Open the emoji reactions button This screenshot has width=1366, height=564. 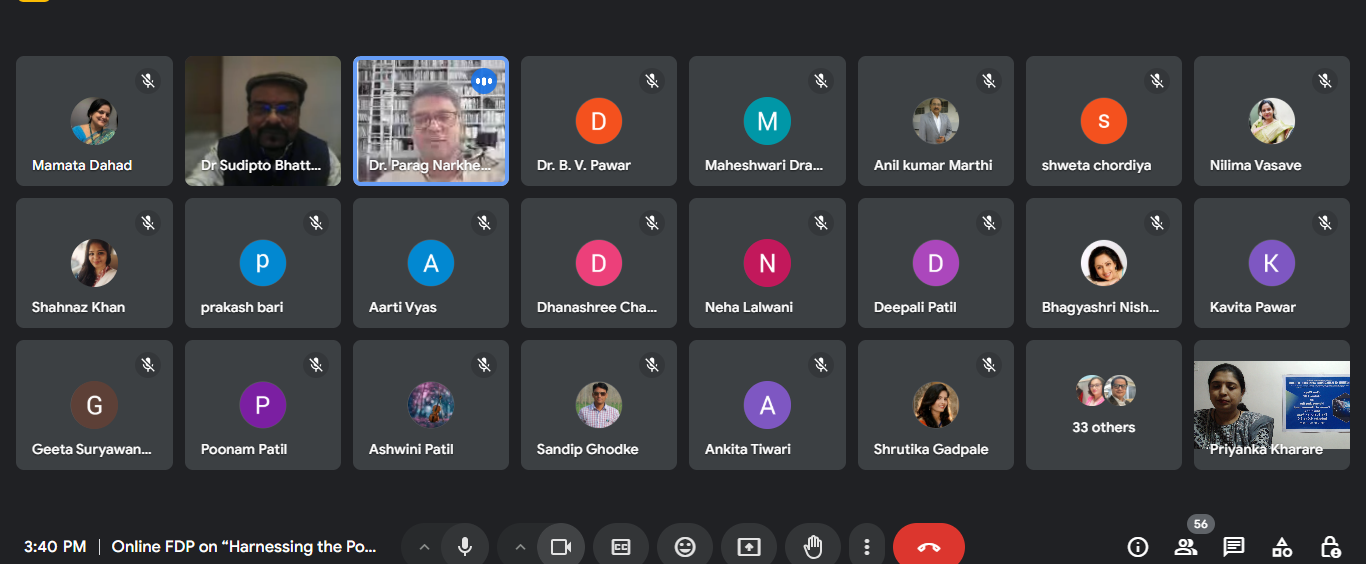685,547
